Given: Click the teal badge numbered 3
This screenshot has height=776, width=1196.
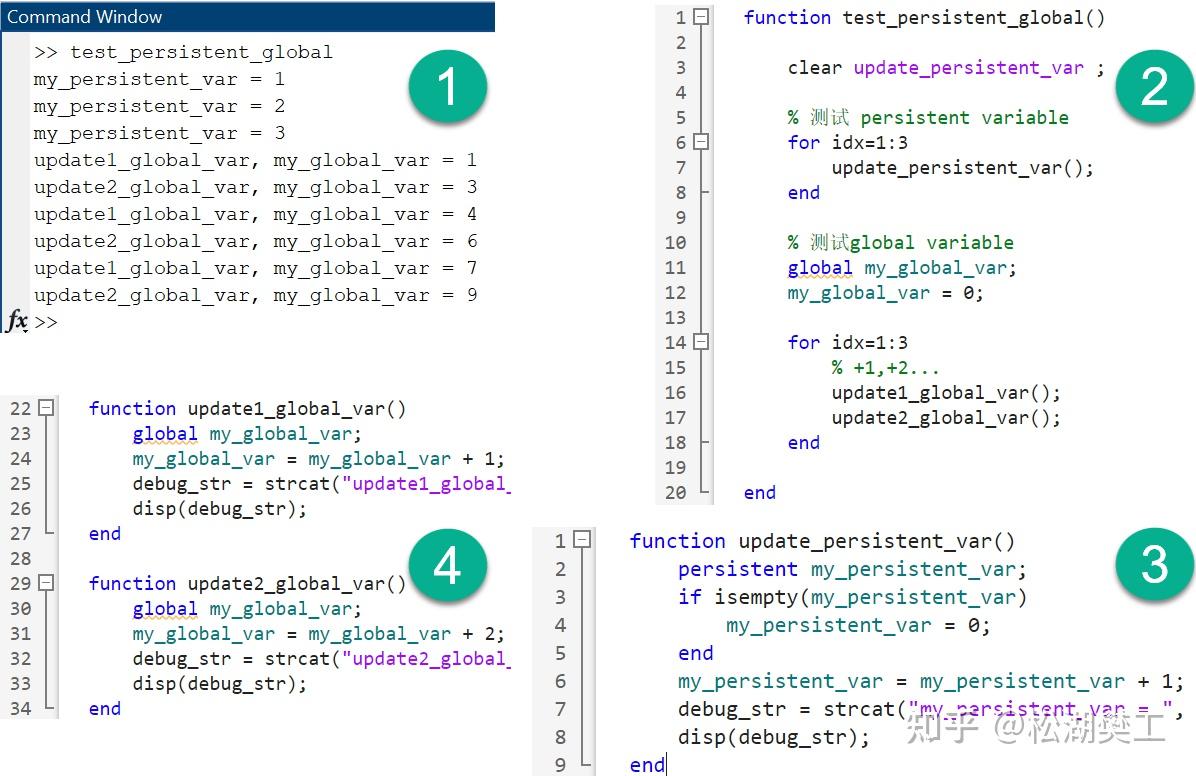Looking at the screenshot, I should pos(1154,564).
